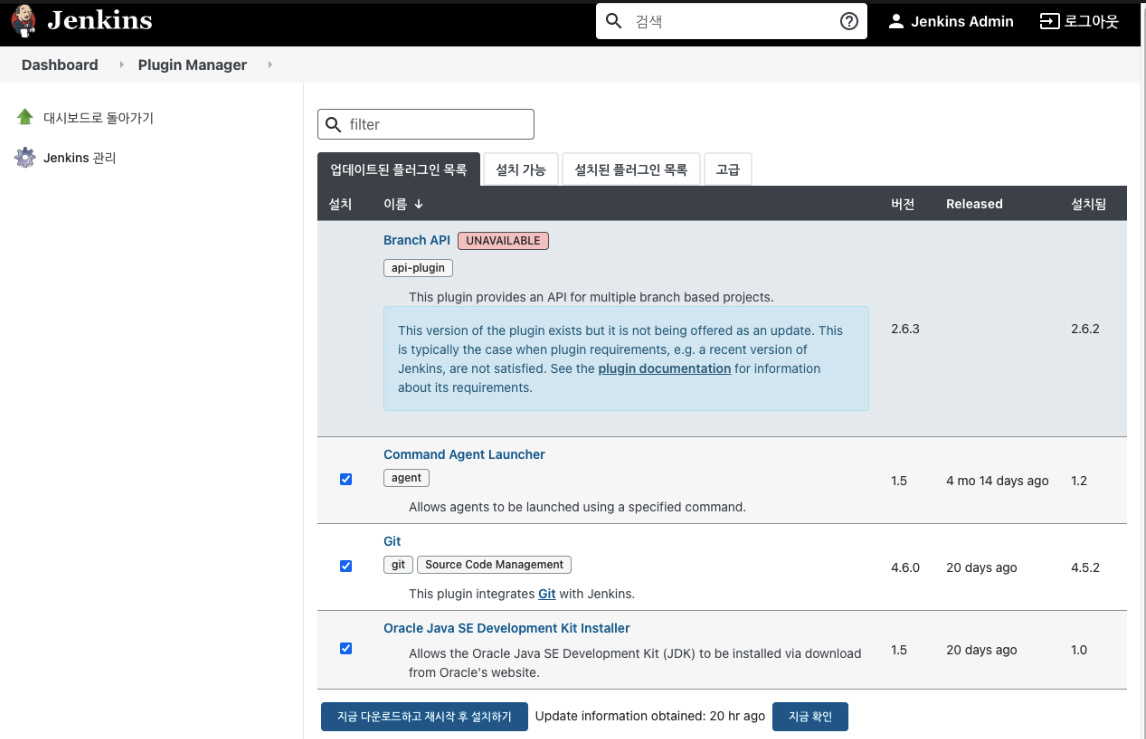Click the magnifier icon in the filter box

pos(333,124)
